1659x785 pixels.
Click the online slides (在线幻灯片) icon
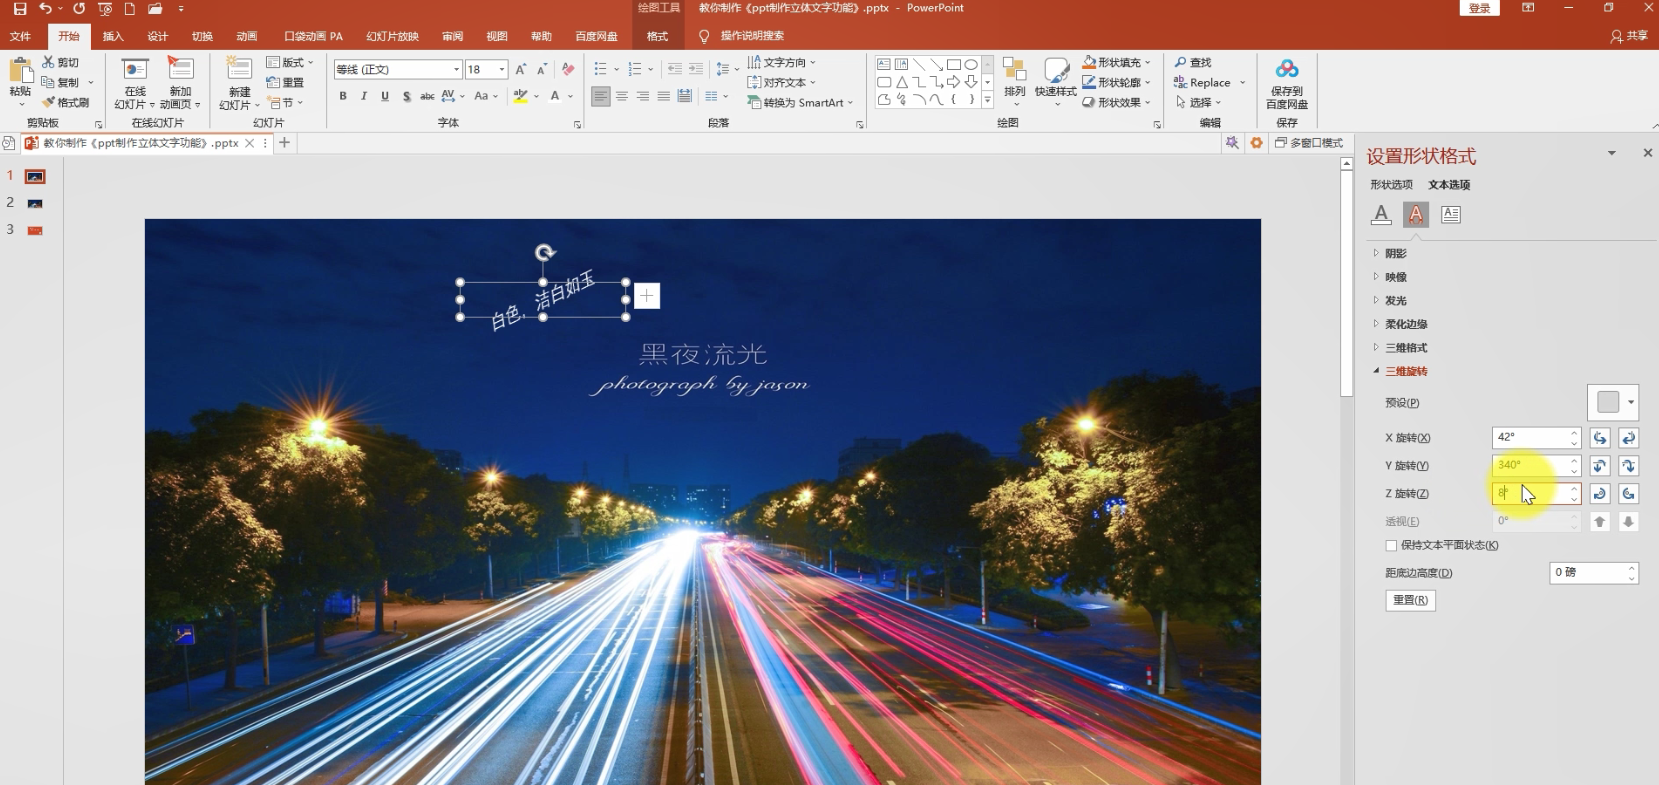tap(135, 69)
